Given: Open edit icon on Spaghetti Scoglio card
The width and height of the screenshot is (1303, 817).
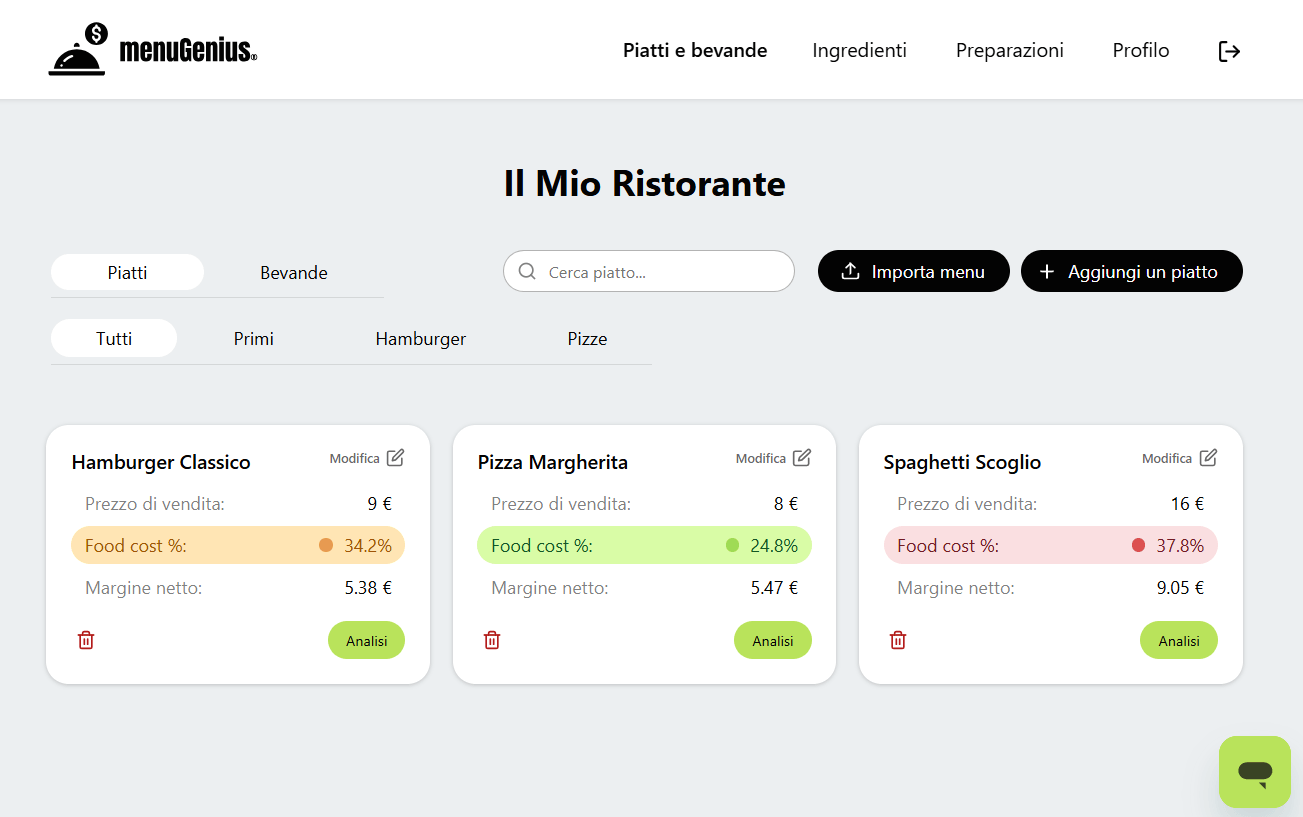Looking at the screenshot, I should pos(1208,458).
